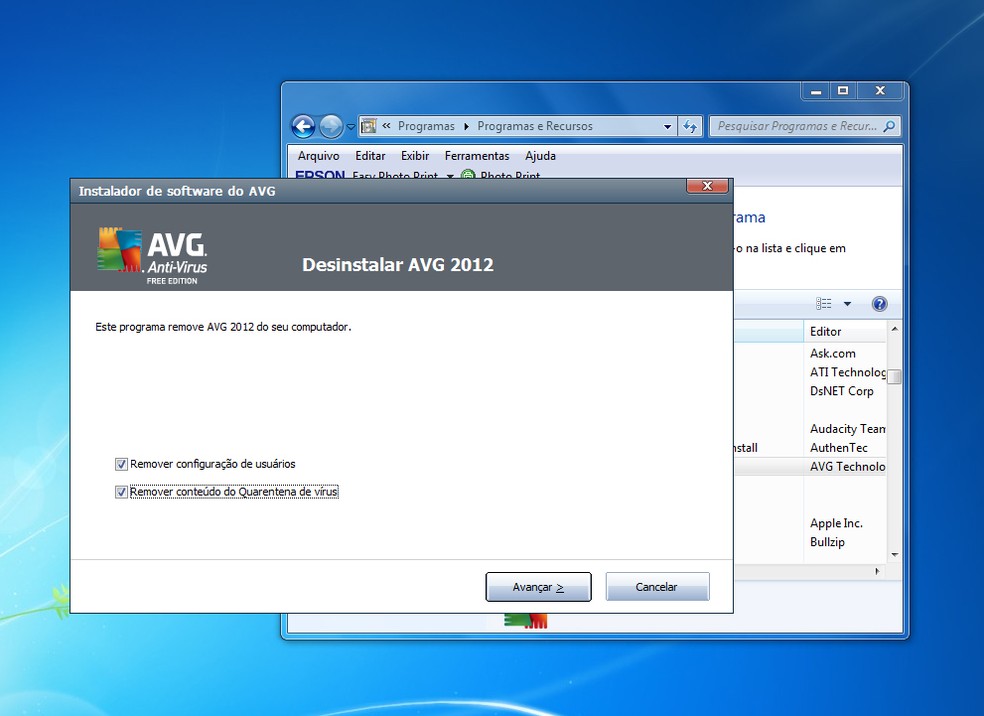Click the Avançar button
This screenshot has height=716, width=984.
tap(538, 587)
